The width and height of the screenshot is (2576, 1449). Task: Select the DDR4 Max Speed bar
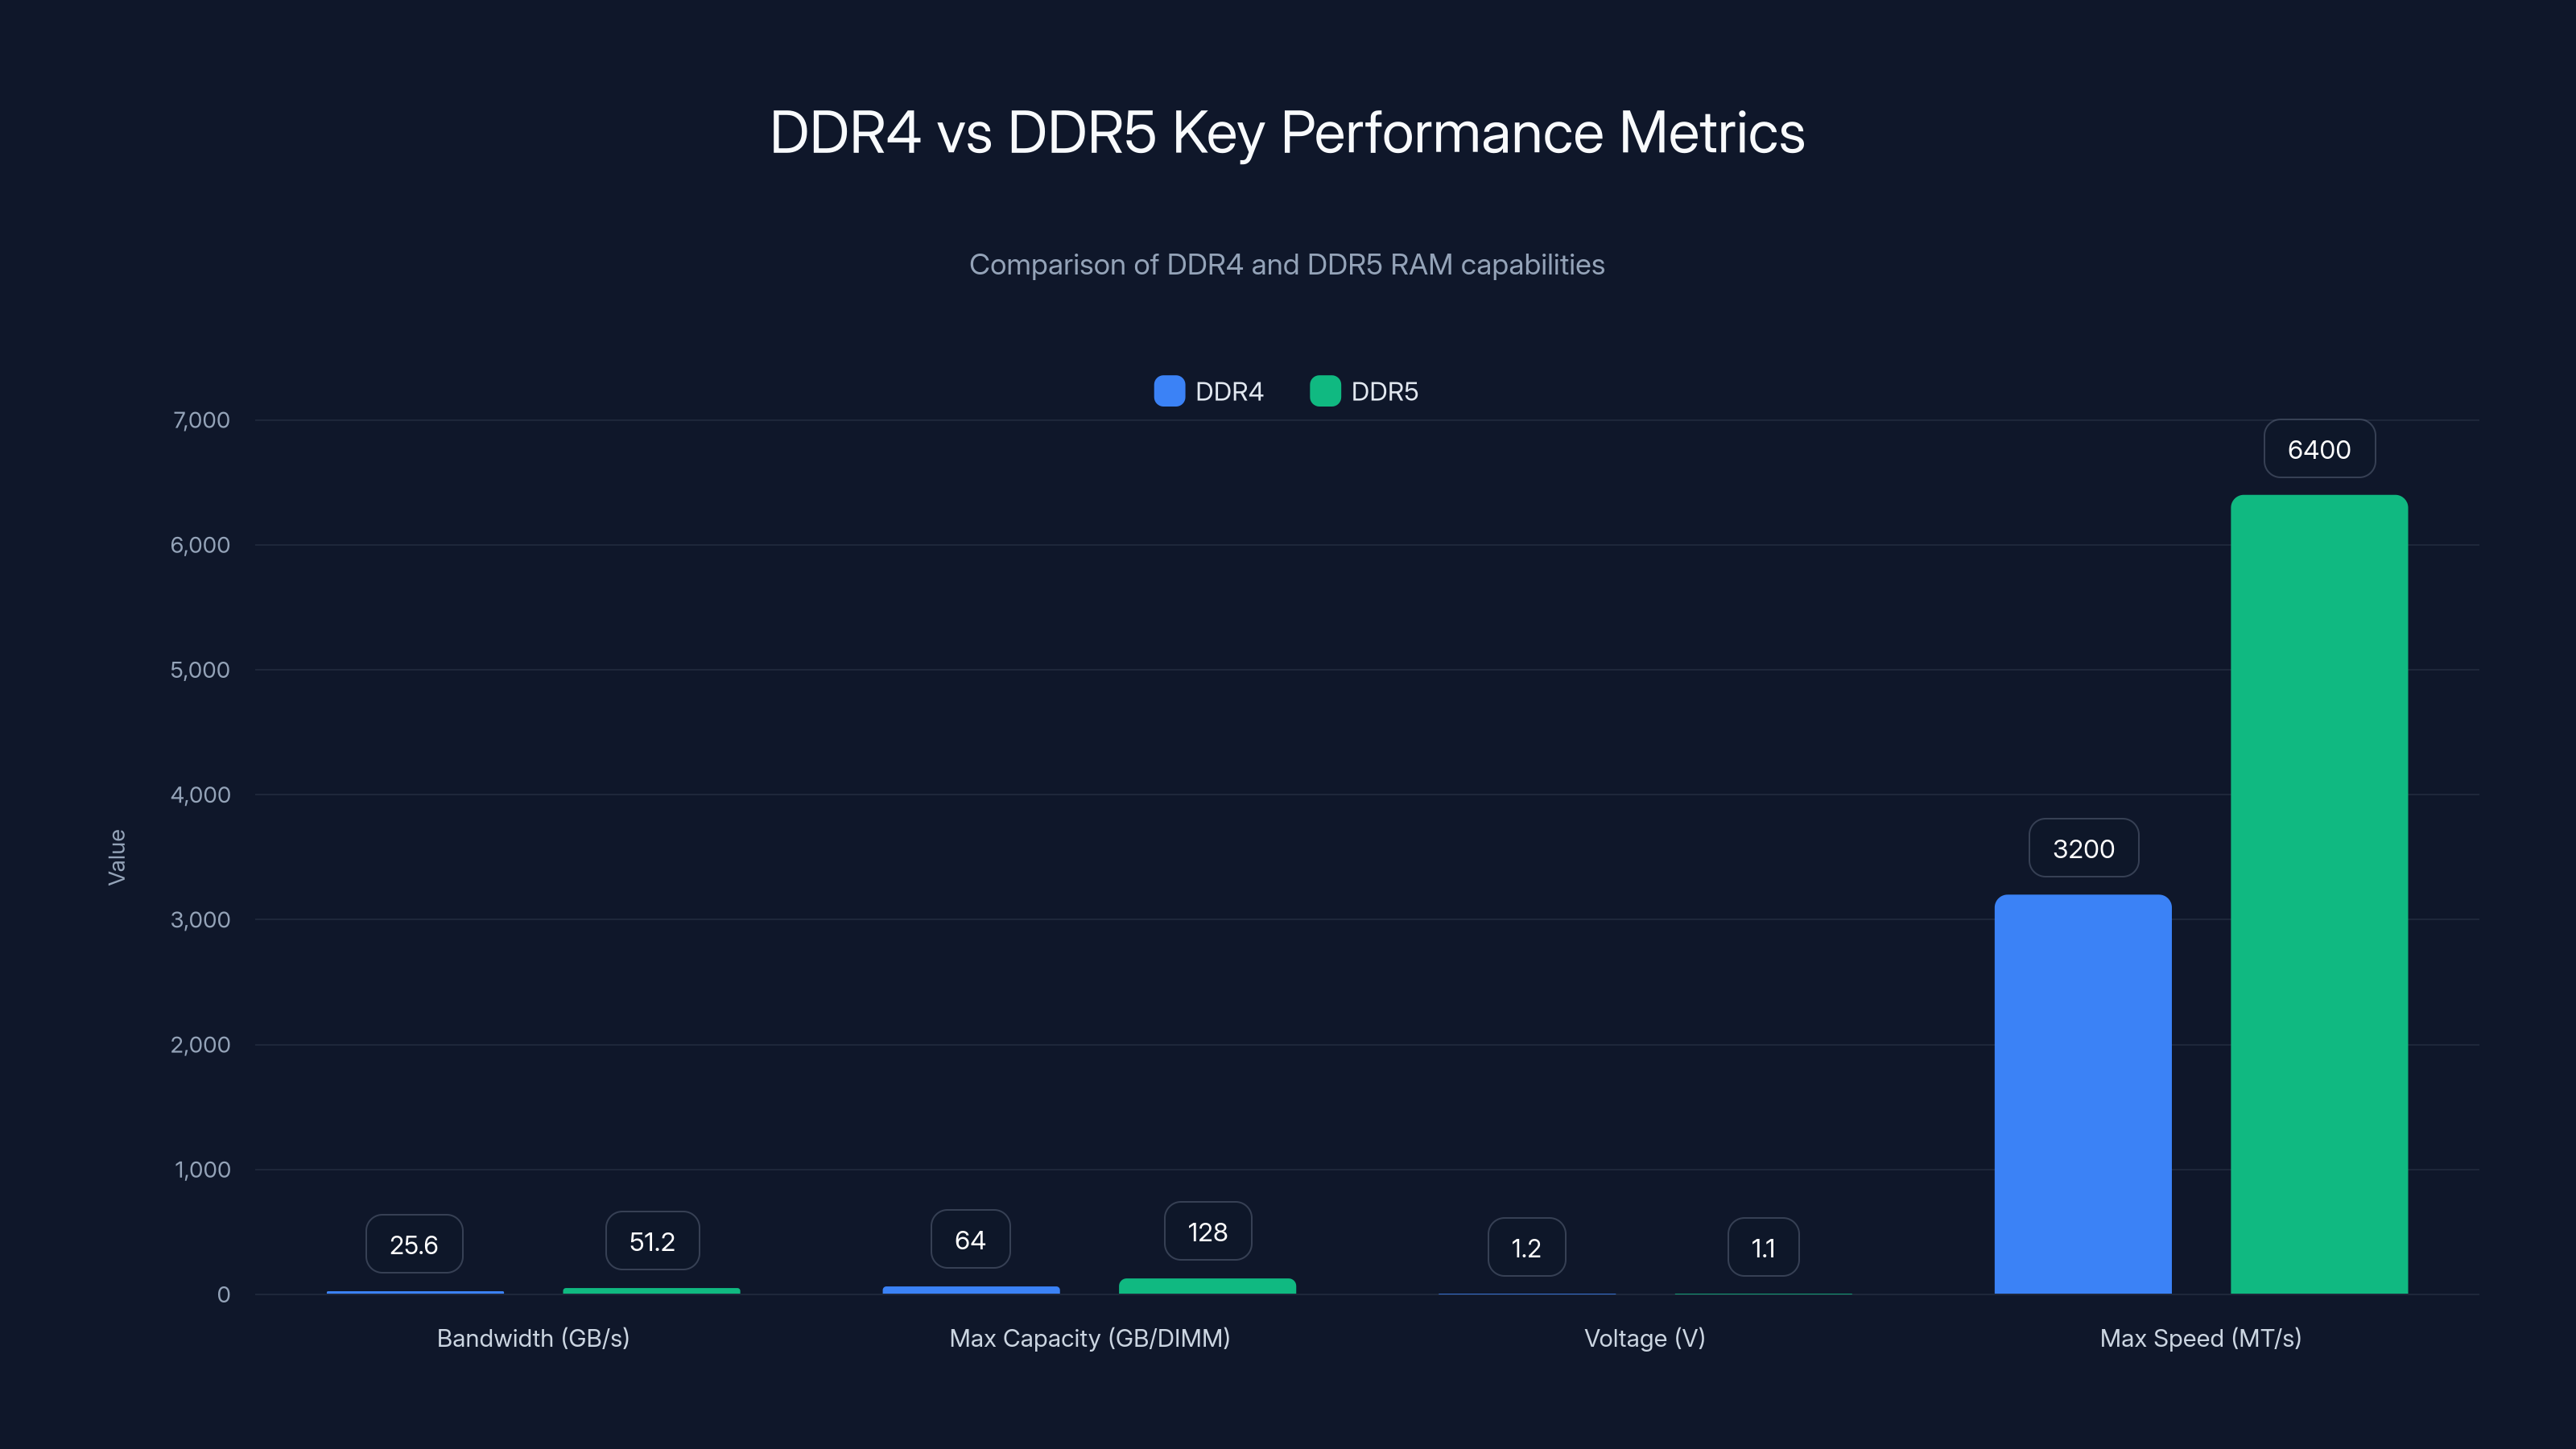coord(2083,1094)
